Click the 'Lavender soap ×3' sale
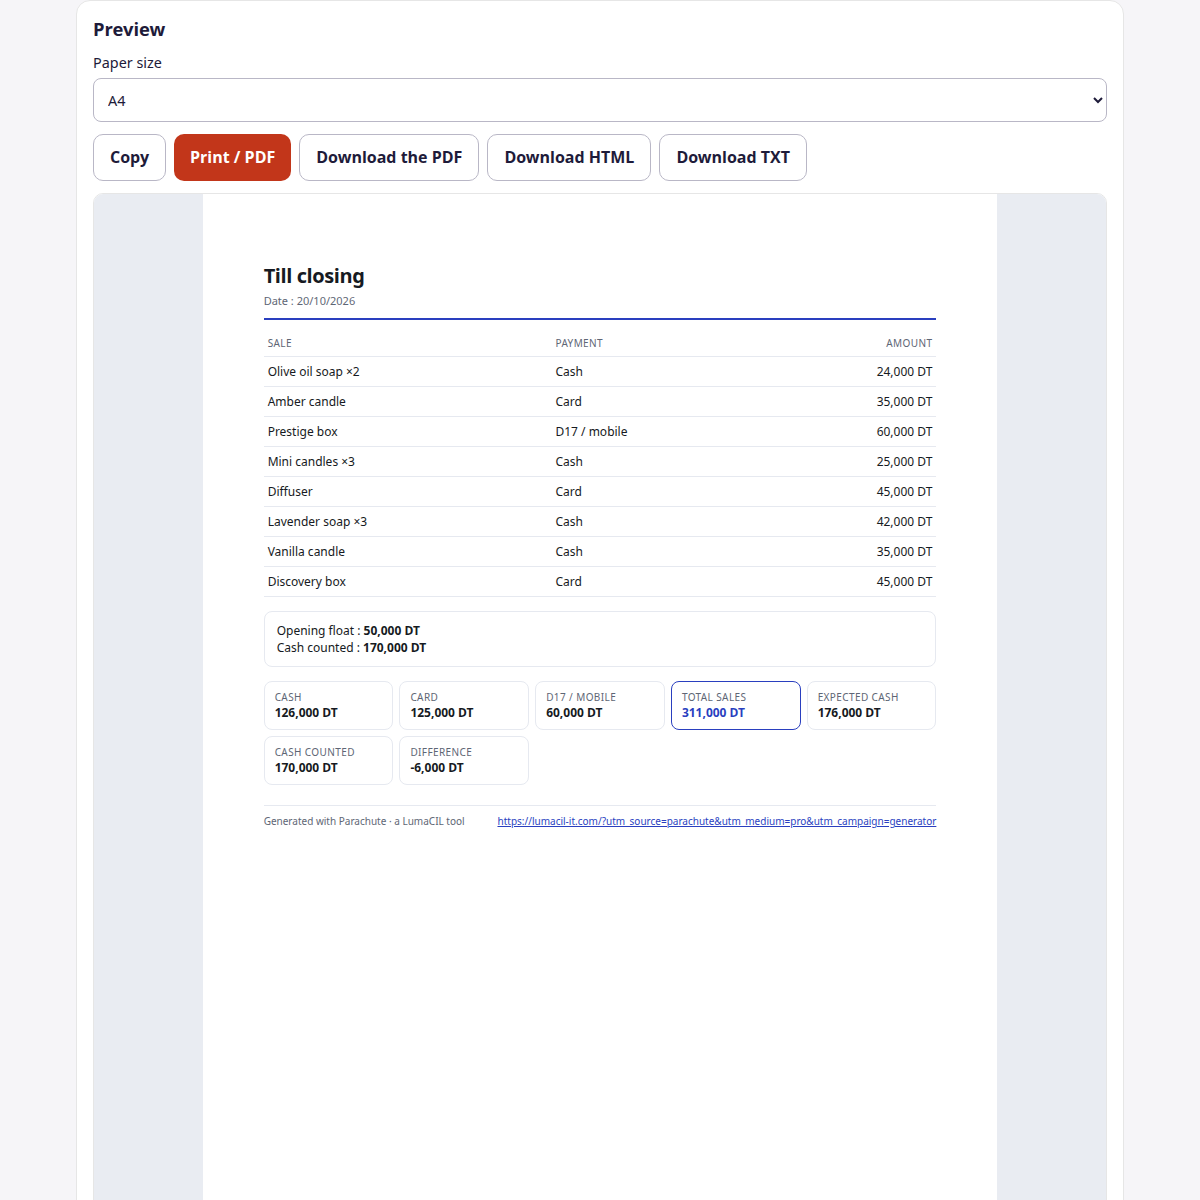Viewport: 1200px width, 1200px height. click(317, 522)
